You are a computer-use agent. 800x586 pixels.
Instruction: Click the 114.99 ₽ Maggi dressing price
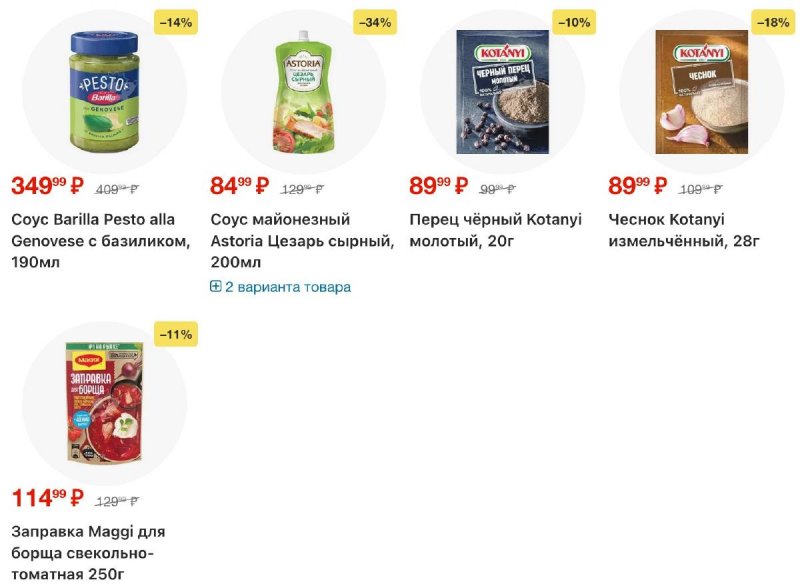coord(47,498)
